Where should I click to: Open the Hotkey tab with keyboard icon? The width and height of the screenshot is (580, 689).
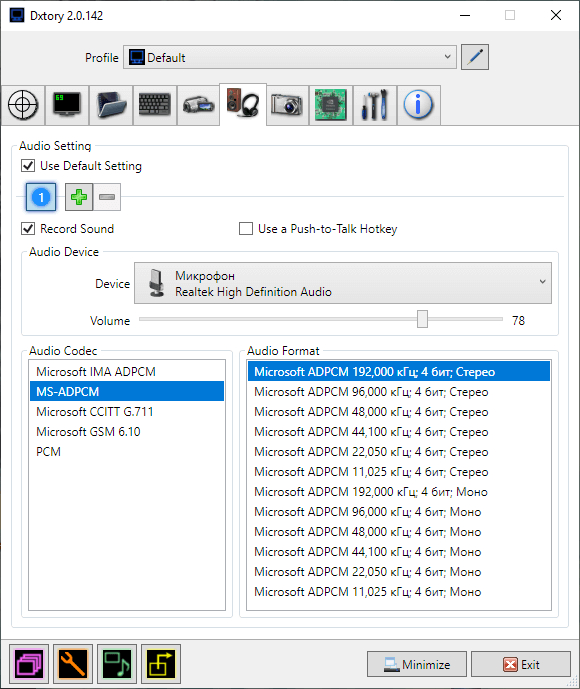(x=155, y=105)
